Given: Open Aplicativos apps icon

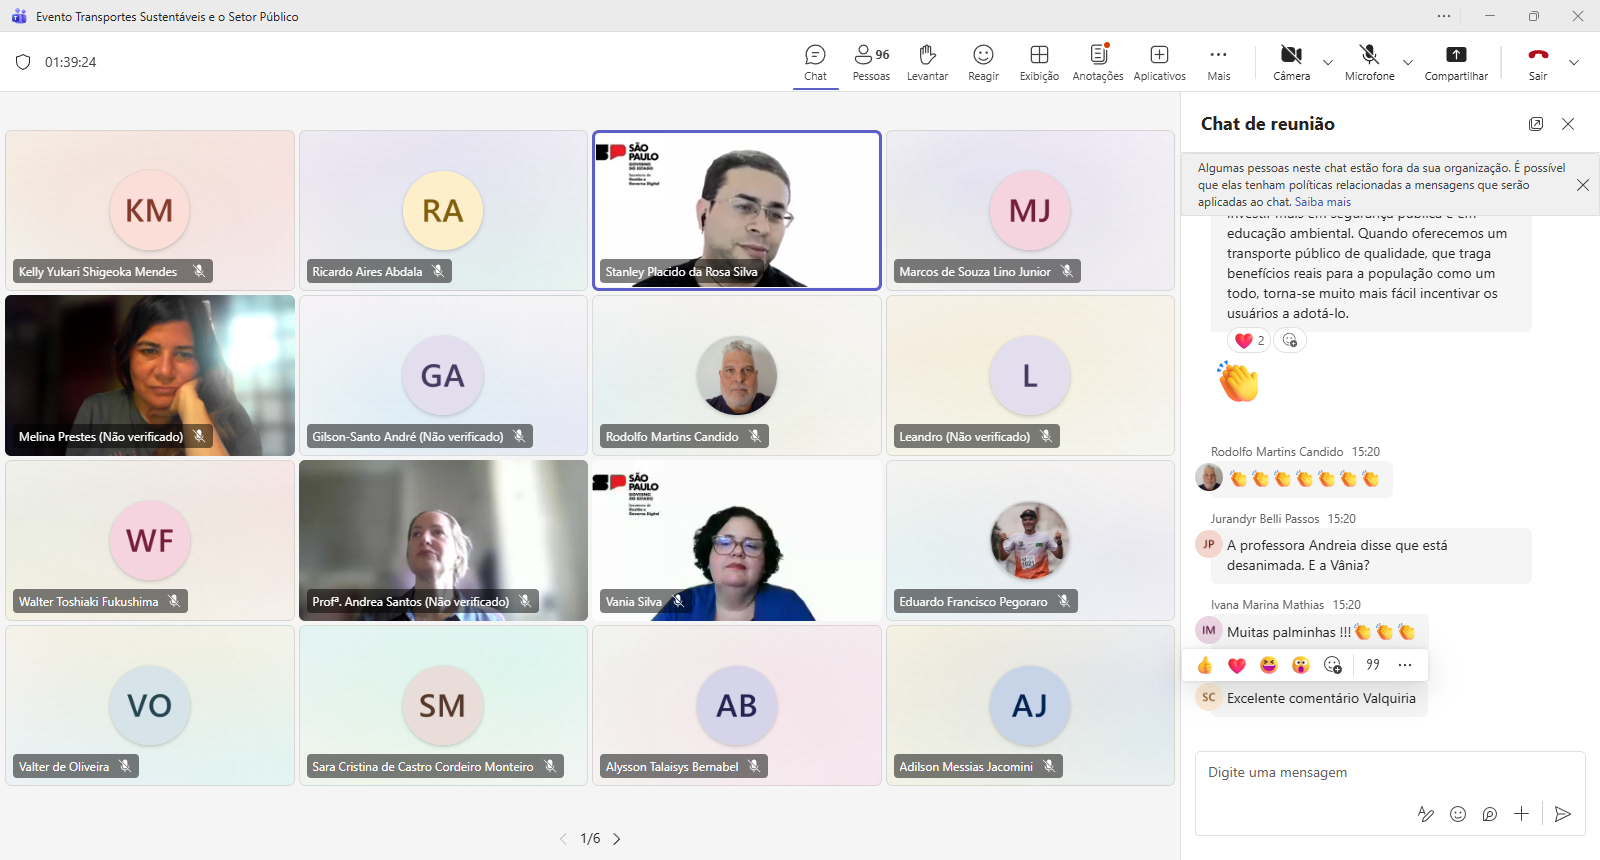Looking at the screenshot, I should point(1159,62).
